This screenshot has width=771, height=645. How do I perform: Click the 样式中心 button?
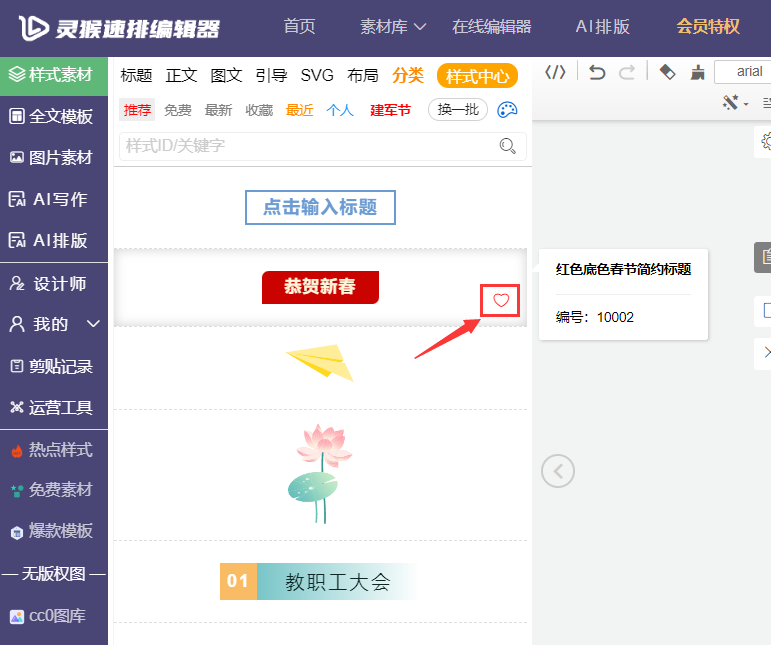click(477, 76)
